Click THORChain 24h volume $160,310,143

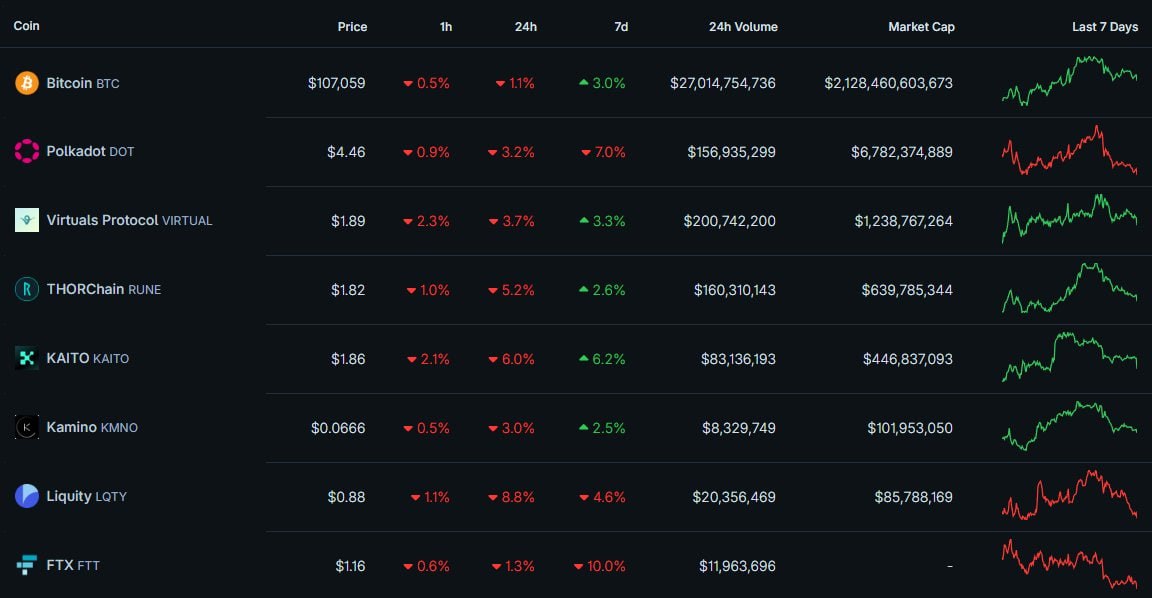(735, 290)
